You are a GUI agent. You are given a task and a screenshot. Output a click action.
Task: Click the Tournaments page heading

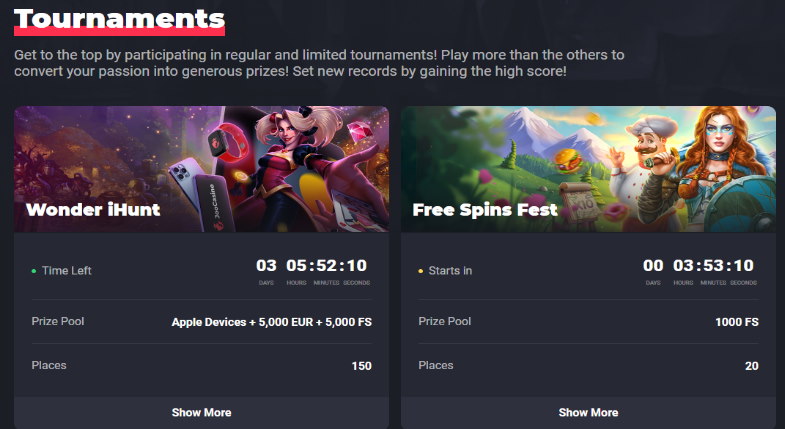[119, 20]
